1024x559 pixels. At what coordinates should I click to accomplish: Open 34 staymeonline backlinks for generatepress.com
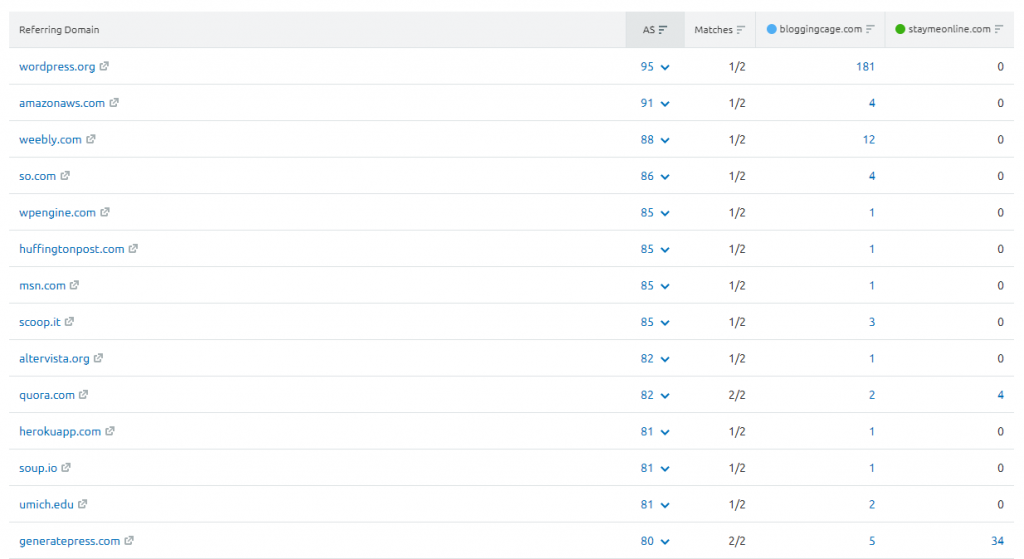[997, 541]
